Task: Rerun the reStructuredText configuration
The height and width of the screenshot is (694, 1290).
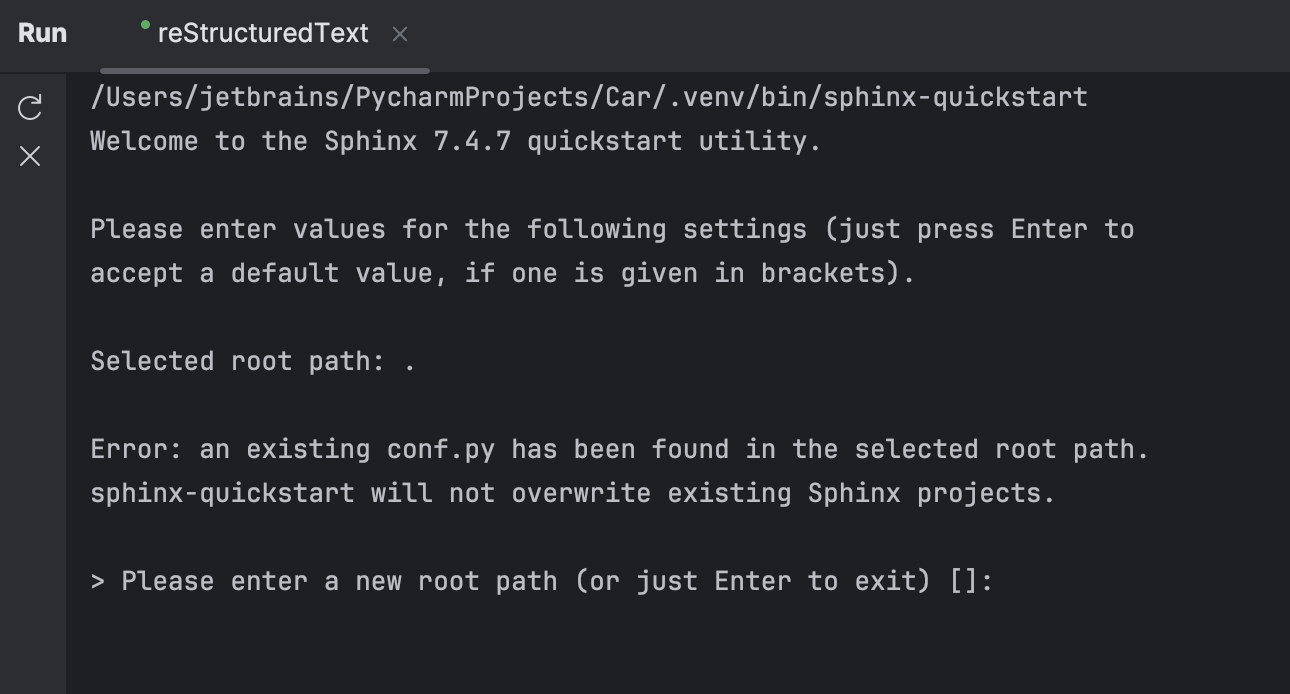Action: tap(30, 108)
